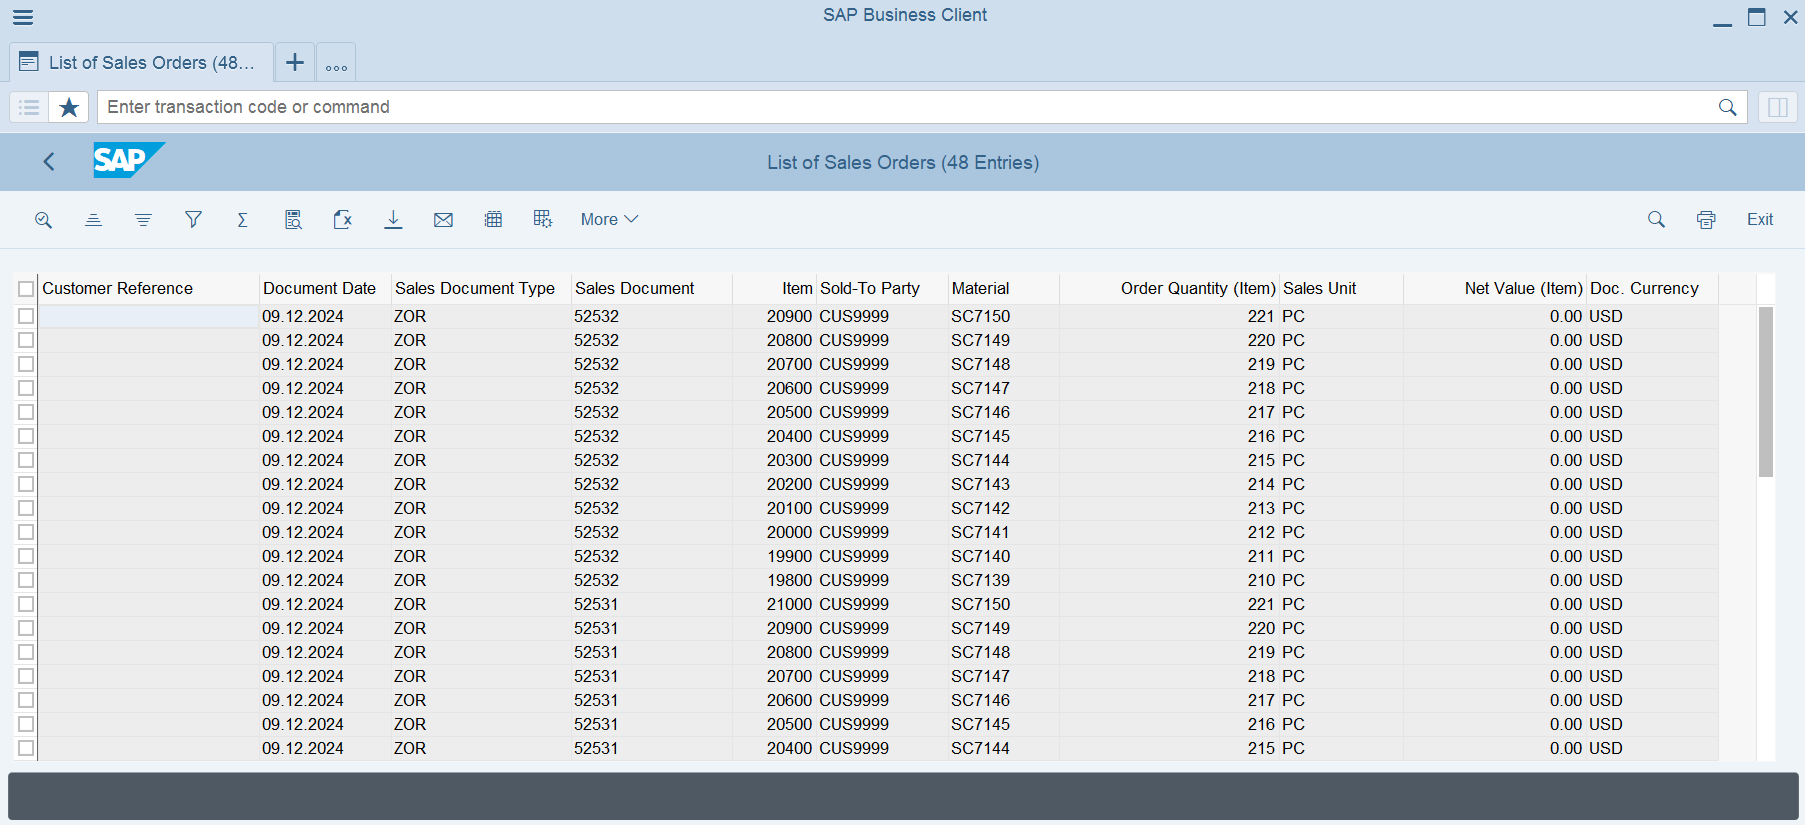This screenshot has width=1805, height=825.
Task: Click the vertical scrollbar of the list
Action: [x=1766, y=392]
